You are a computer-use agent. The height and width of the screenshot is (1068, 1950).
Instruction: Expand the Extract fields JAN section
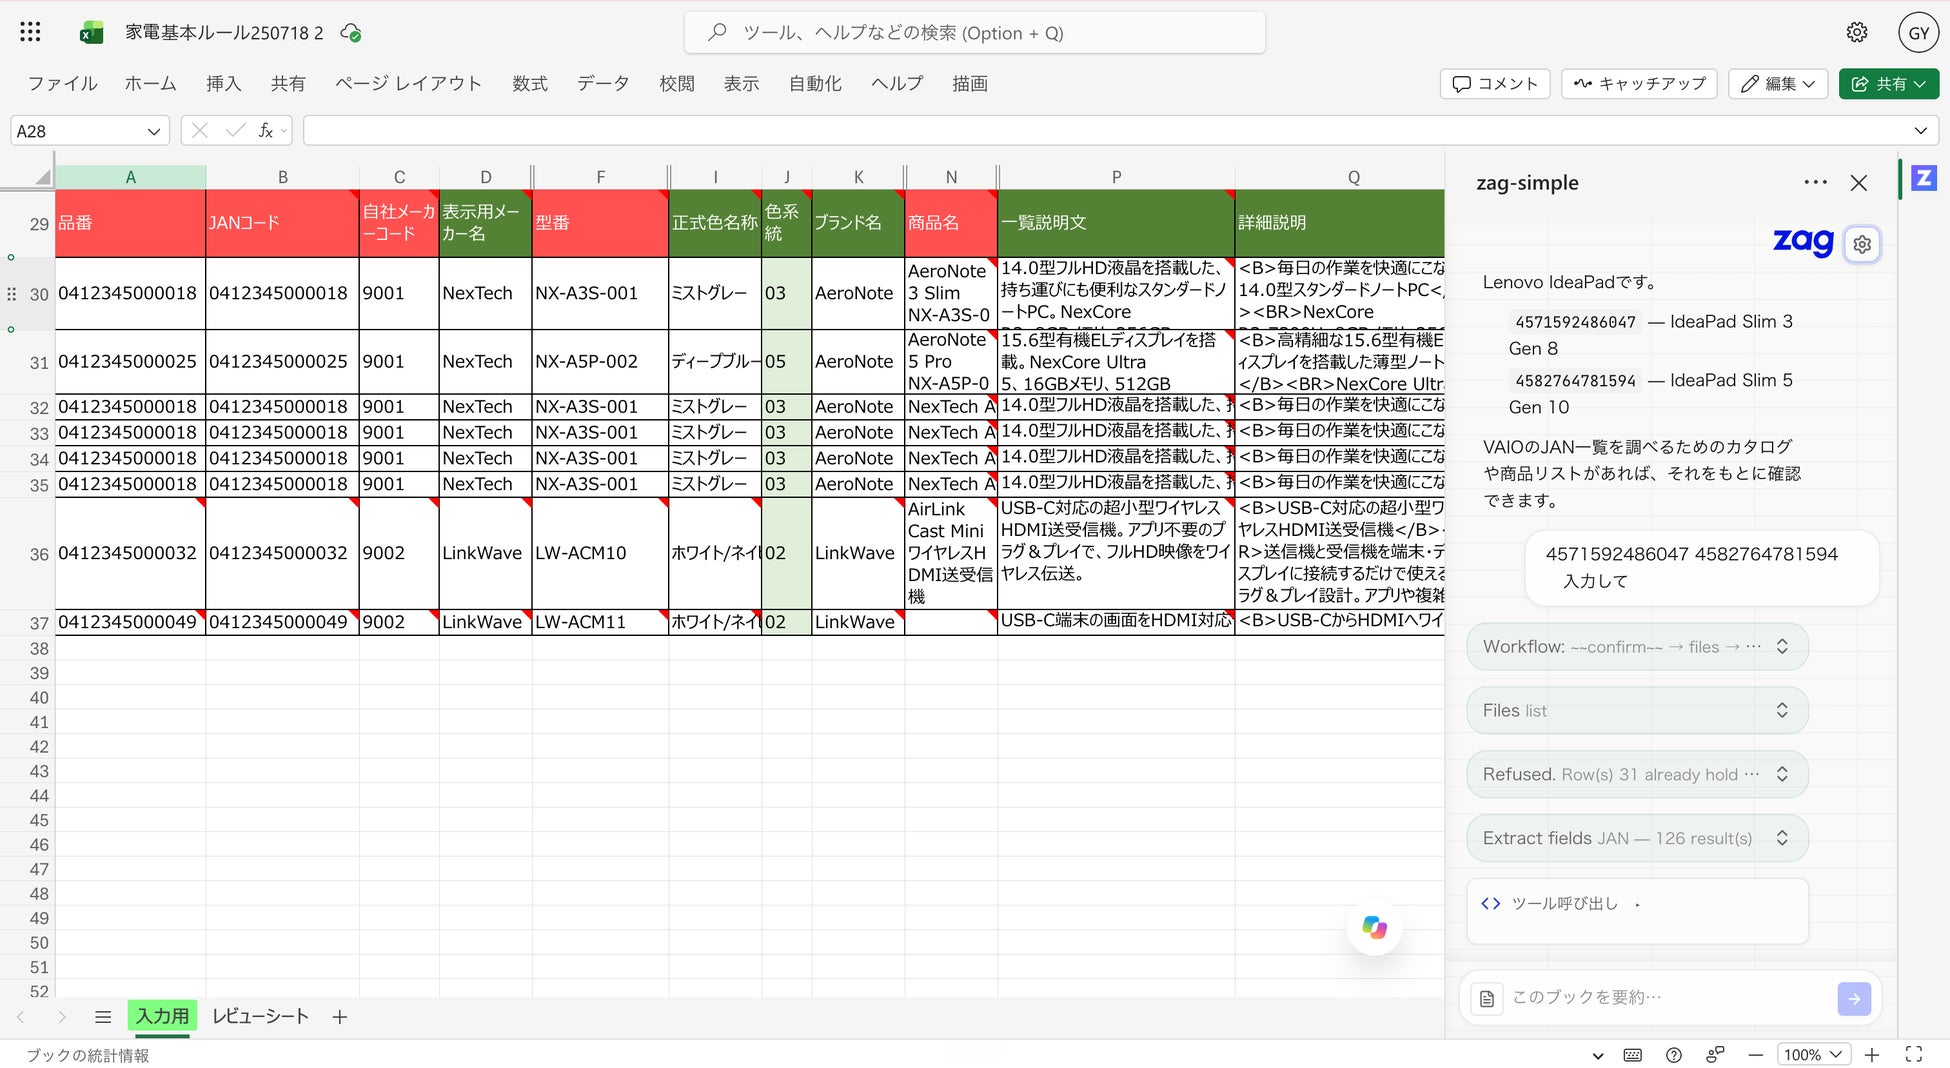tap(1637, 839)
